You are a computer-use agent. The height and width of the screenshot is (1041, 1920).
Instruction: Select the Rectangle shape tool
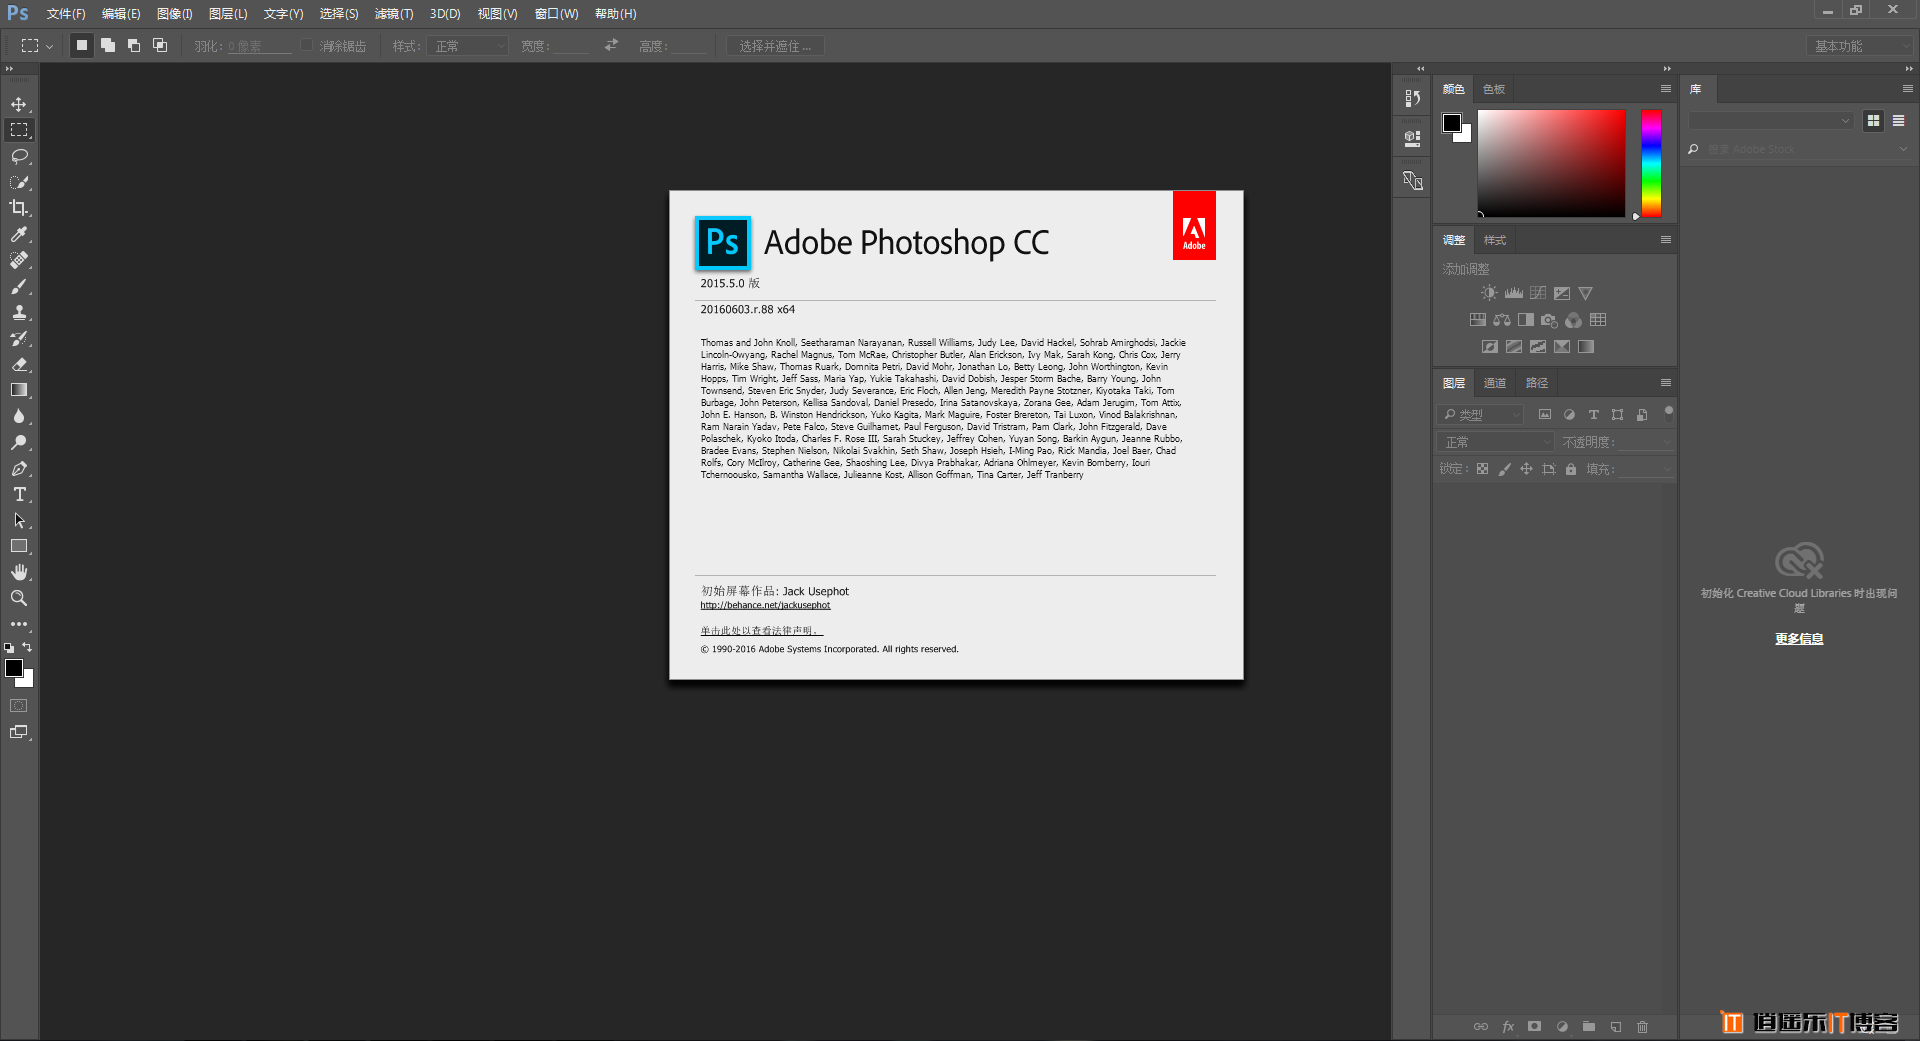point(19,546)
